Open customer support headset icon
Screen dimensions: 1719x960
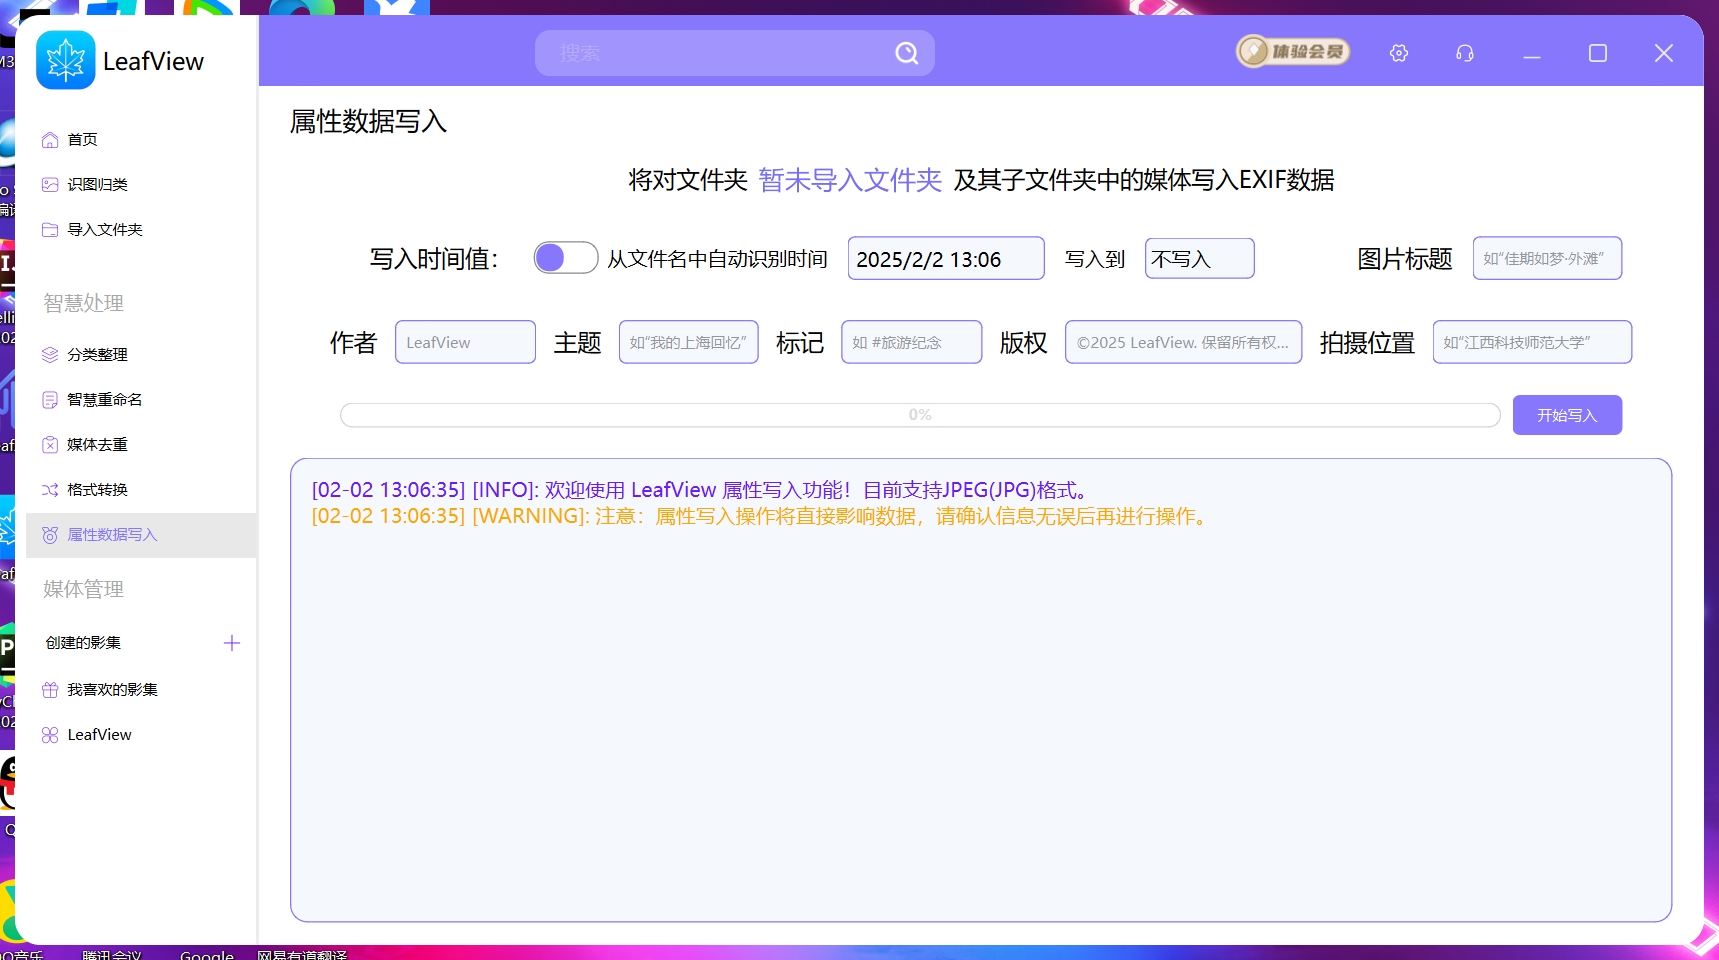click(1465, 53)
